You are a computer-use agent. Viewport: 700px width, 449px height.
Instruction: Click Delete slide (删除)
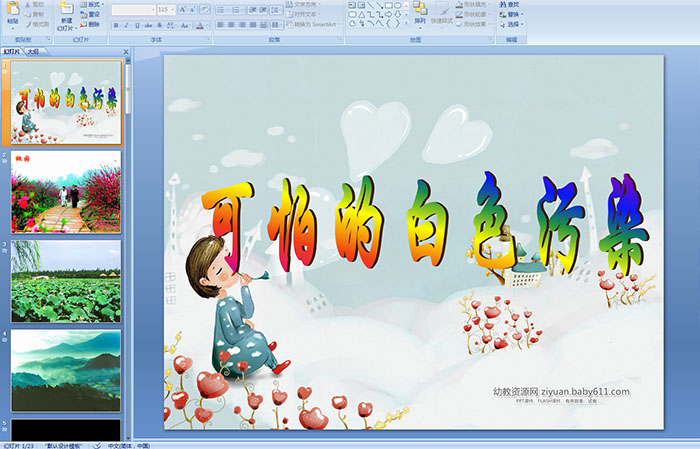click(x=90, y=24)
